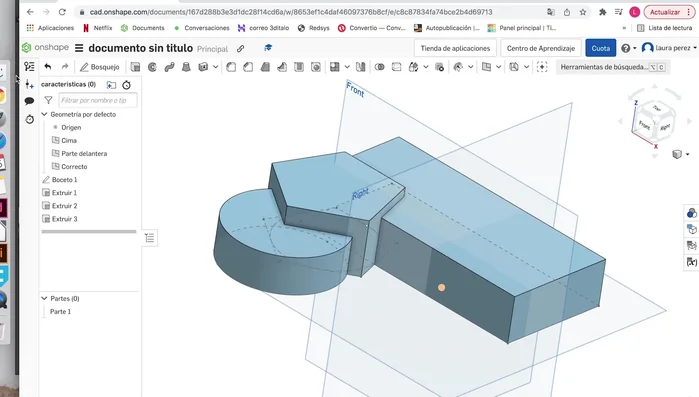The height and width of the screenshot is (397, 699).
Task: Select the Draft tool icon
Action: (265, 67)
